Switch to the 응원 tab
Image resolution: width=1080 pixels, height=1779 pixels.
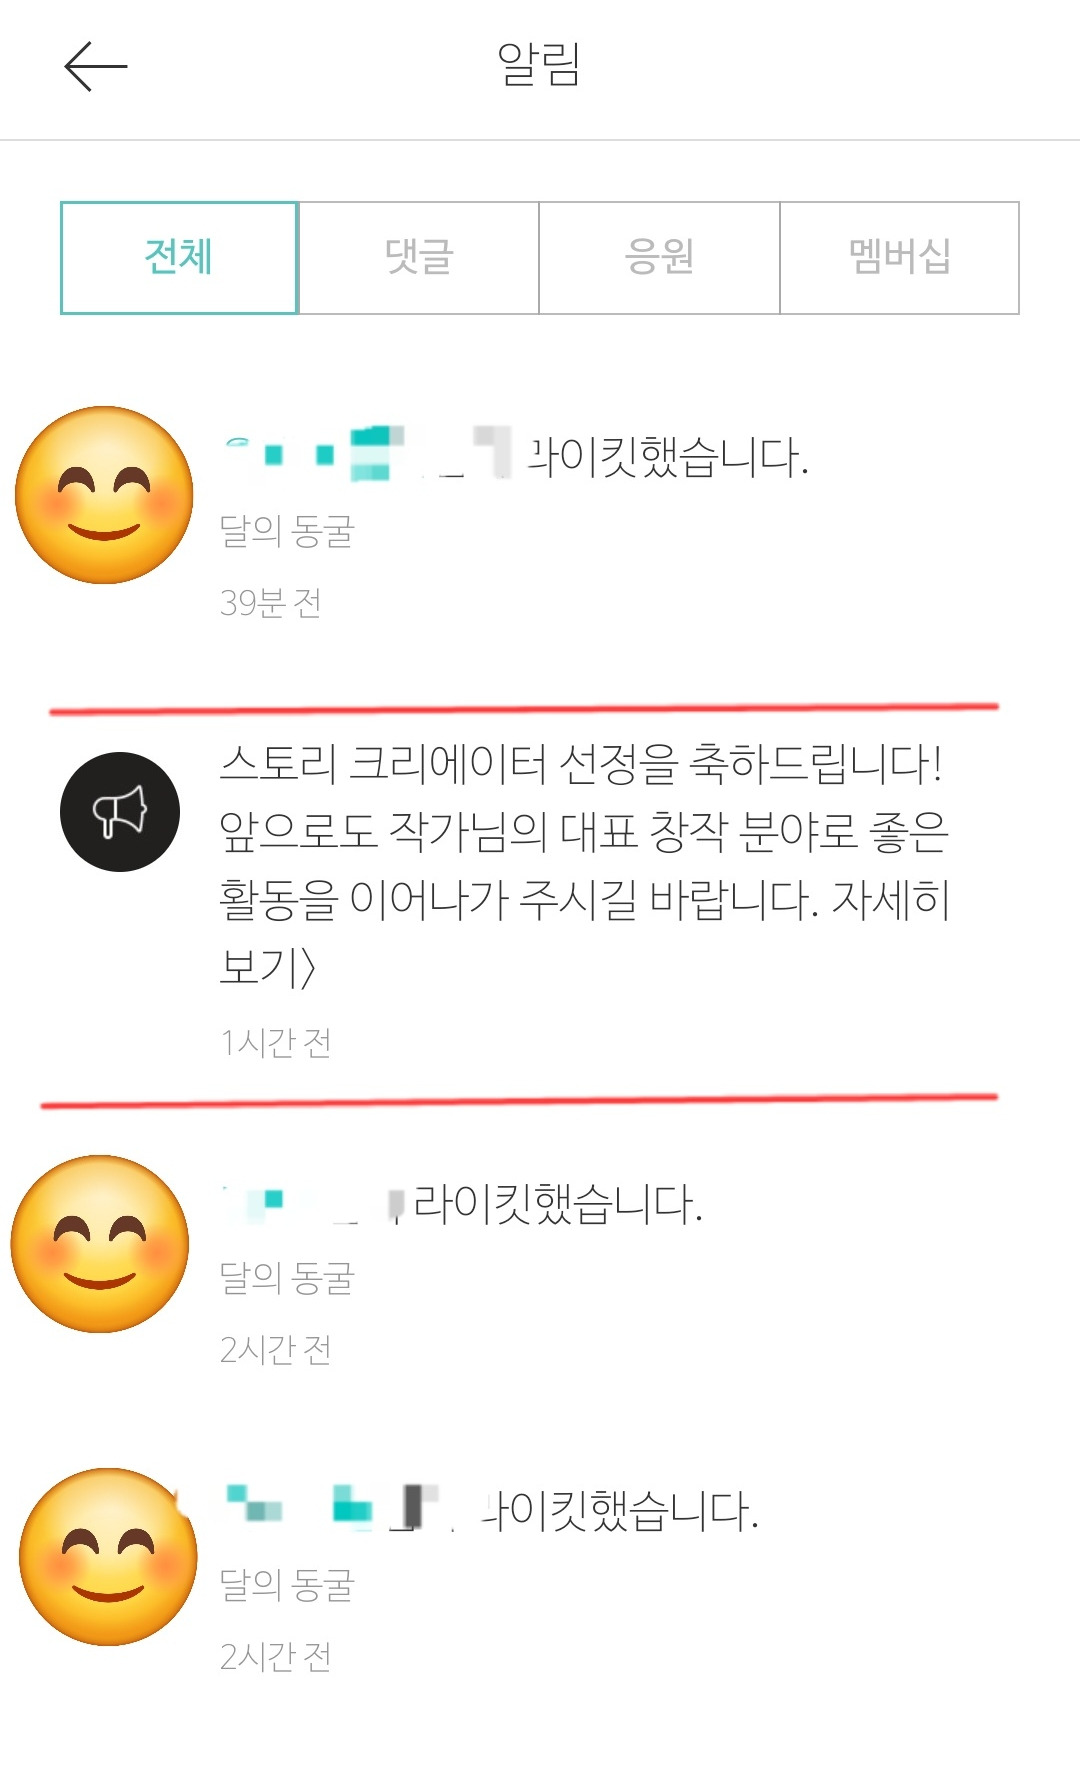[659, 258]
